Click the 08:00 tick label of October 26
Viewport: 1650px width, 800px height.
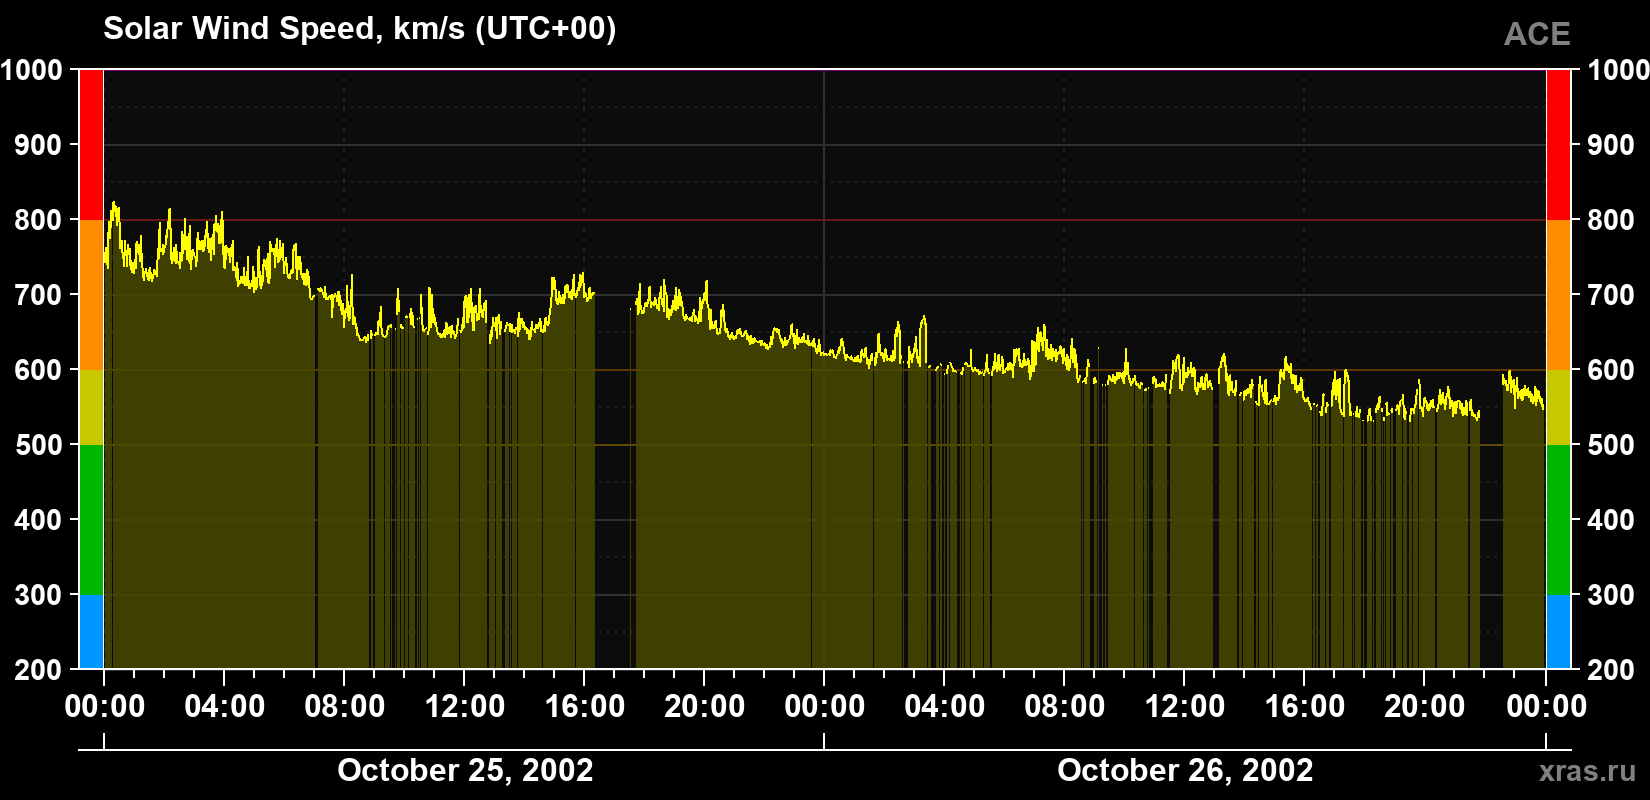coord(1064,707)
